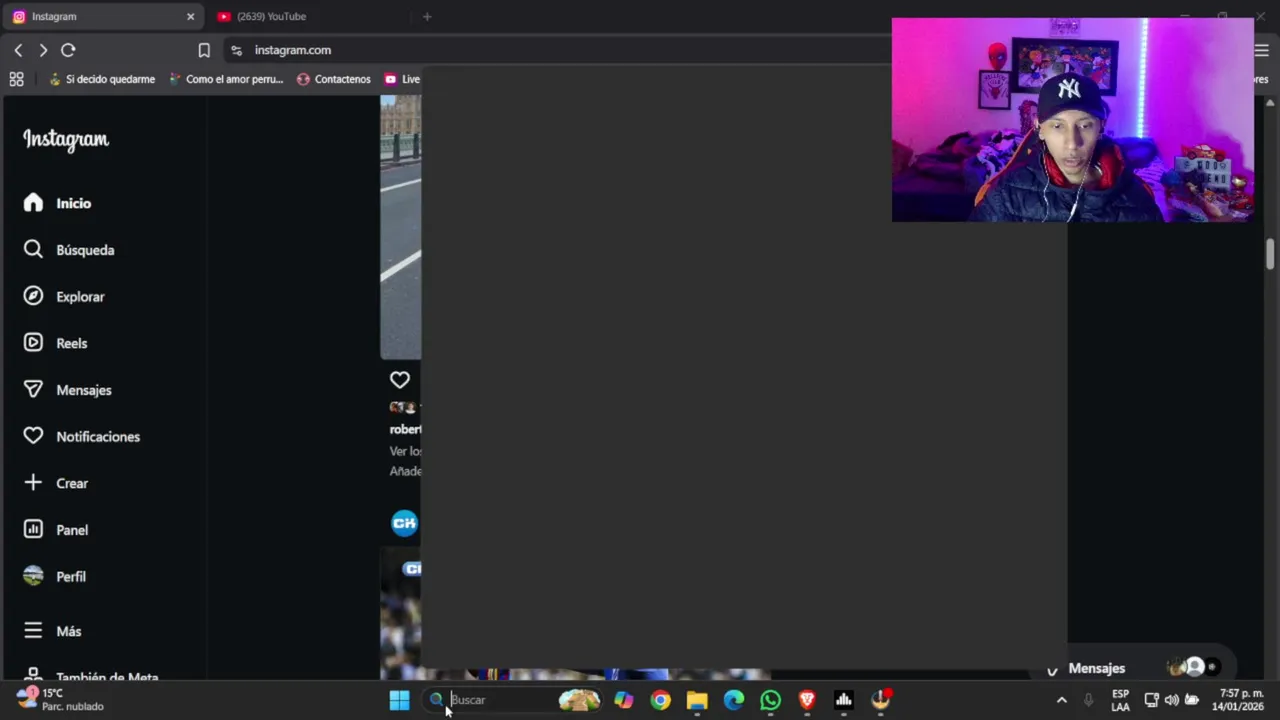Open the CH account avatar on the post

click(x=404, y=523)
